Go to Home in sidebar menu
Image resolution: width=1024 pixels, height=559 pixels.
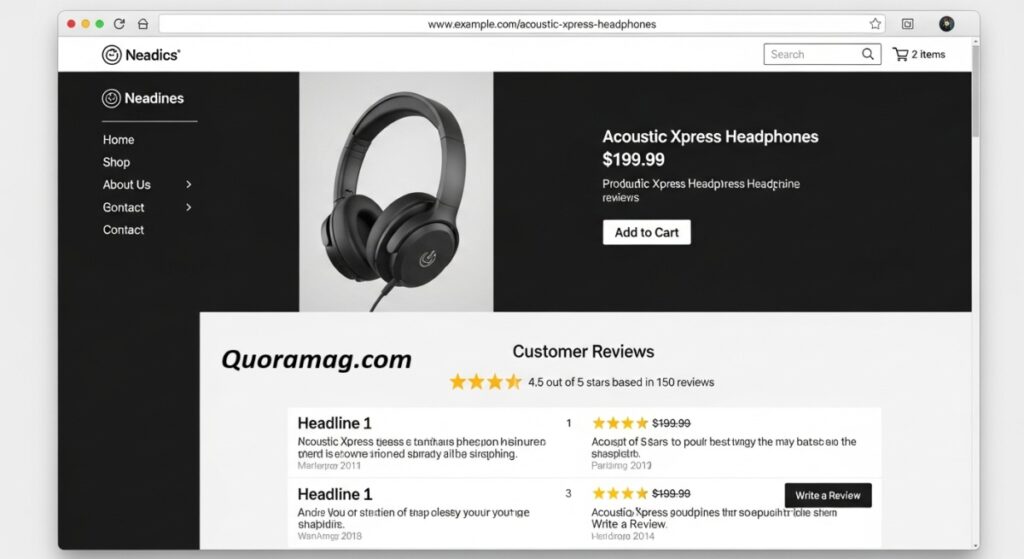click(x=118, y=140)
